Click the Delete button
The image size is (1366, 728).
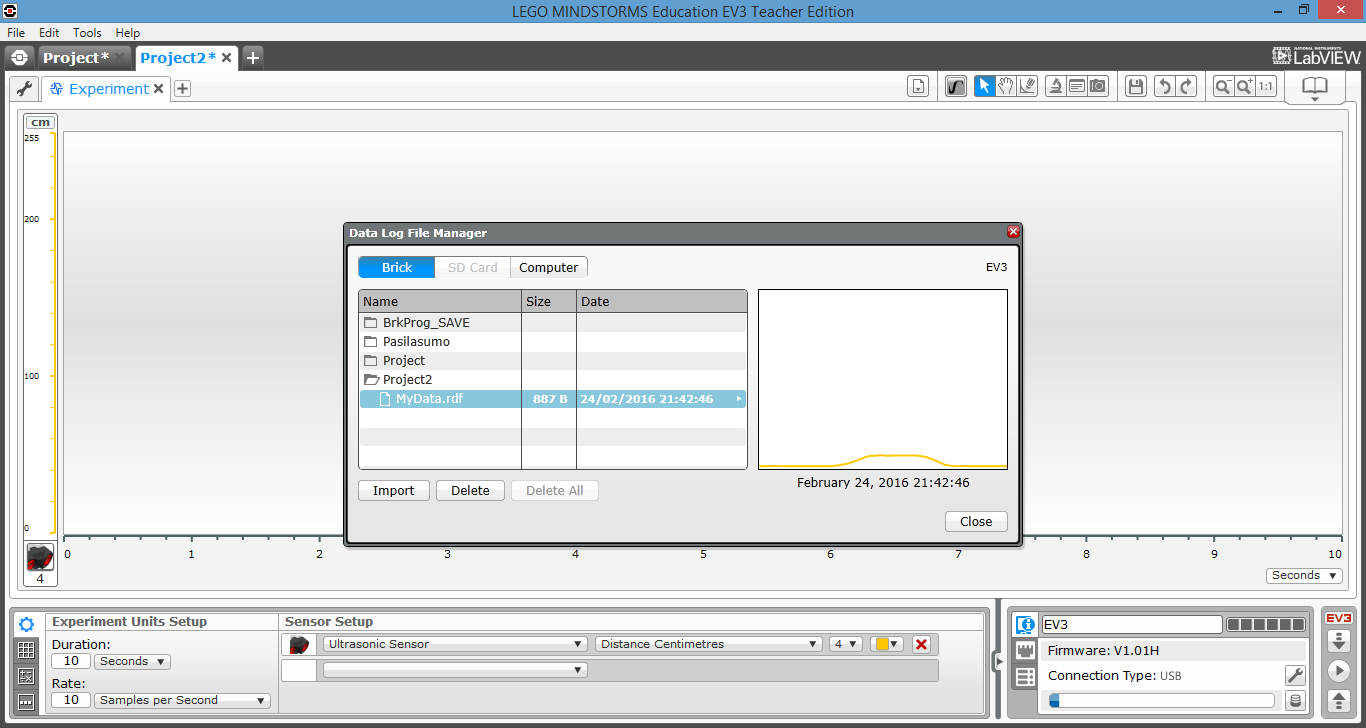[x=470, y=490]
